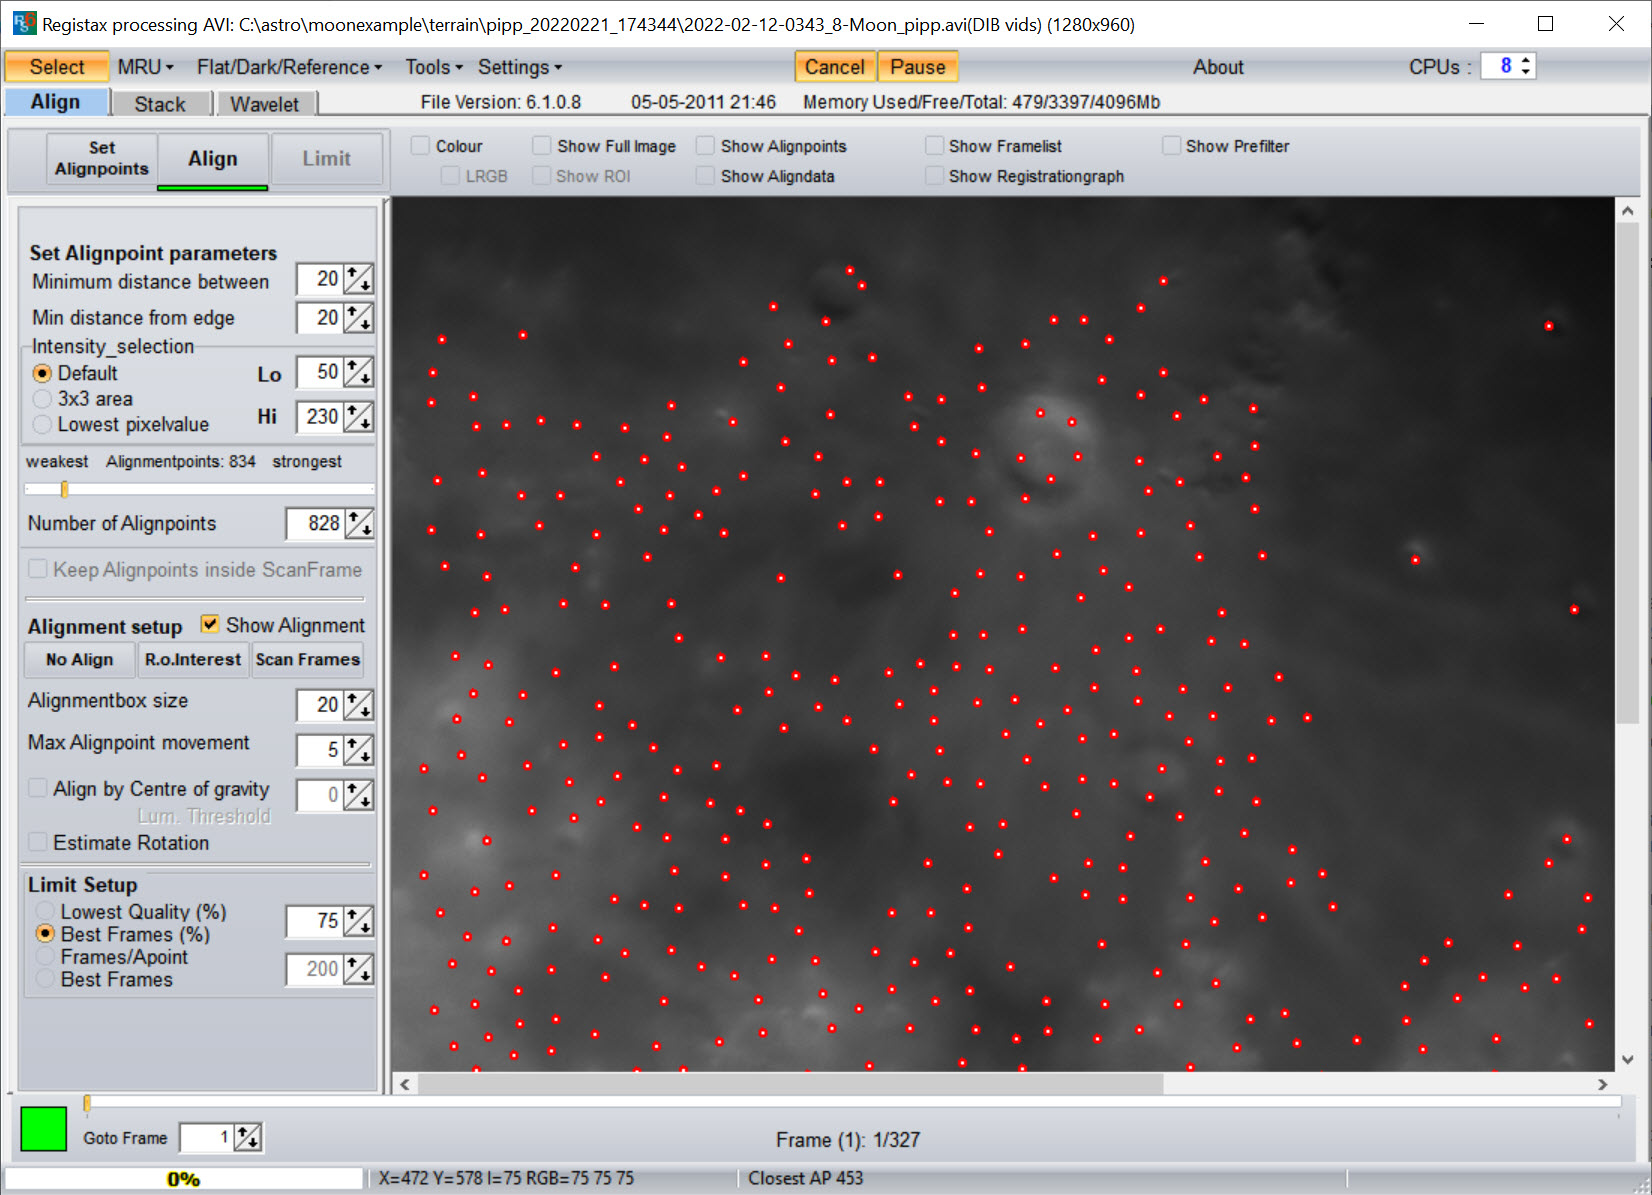Screen dimensions: 1652x1195
Task: Click the Scan Frames button
Action: pyautogui.click(x=307, y=660)
